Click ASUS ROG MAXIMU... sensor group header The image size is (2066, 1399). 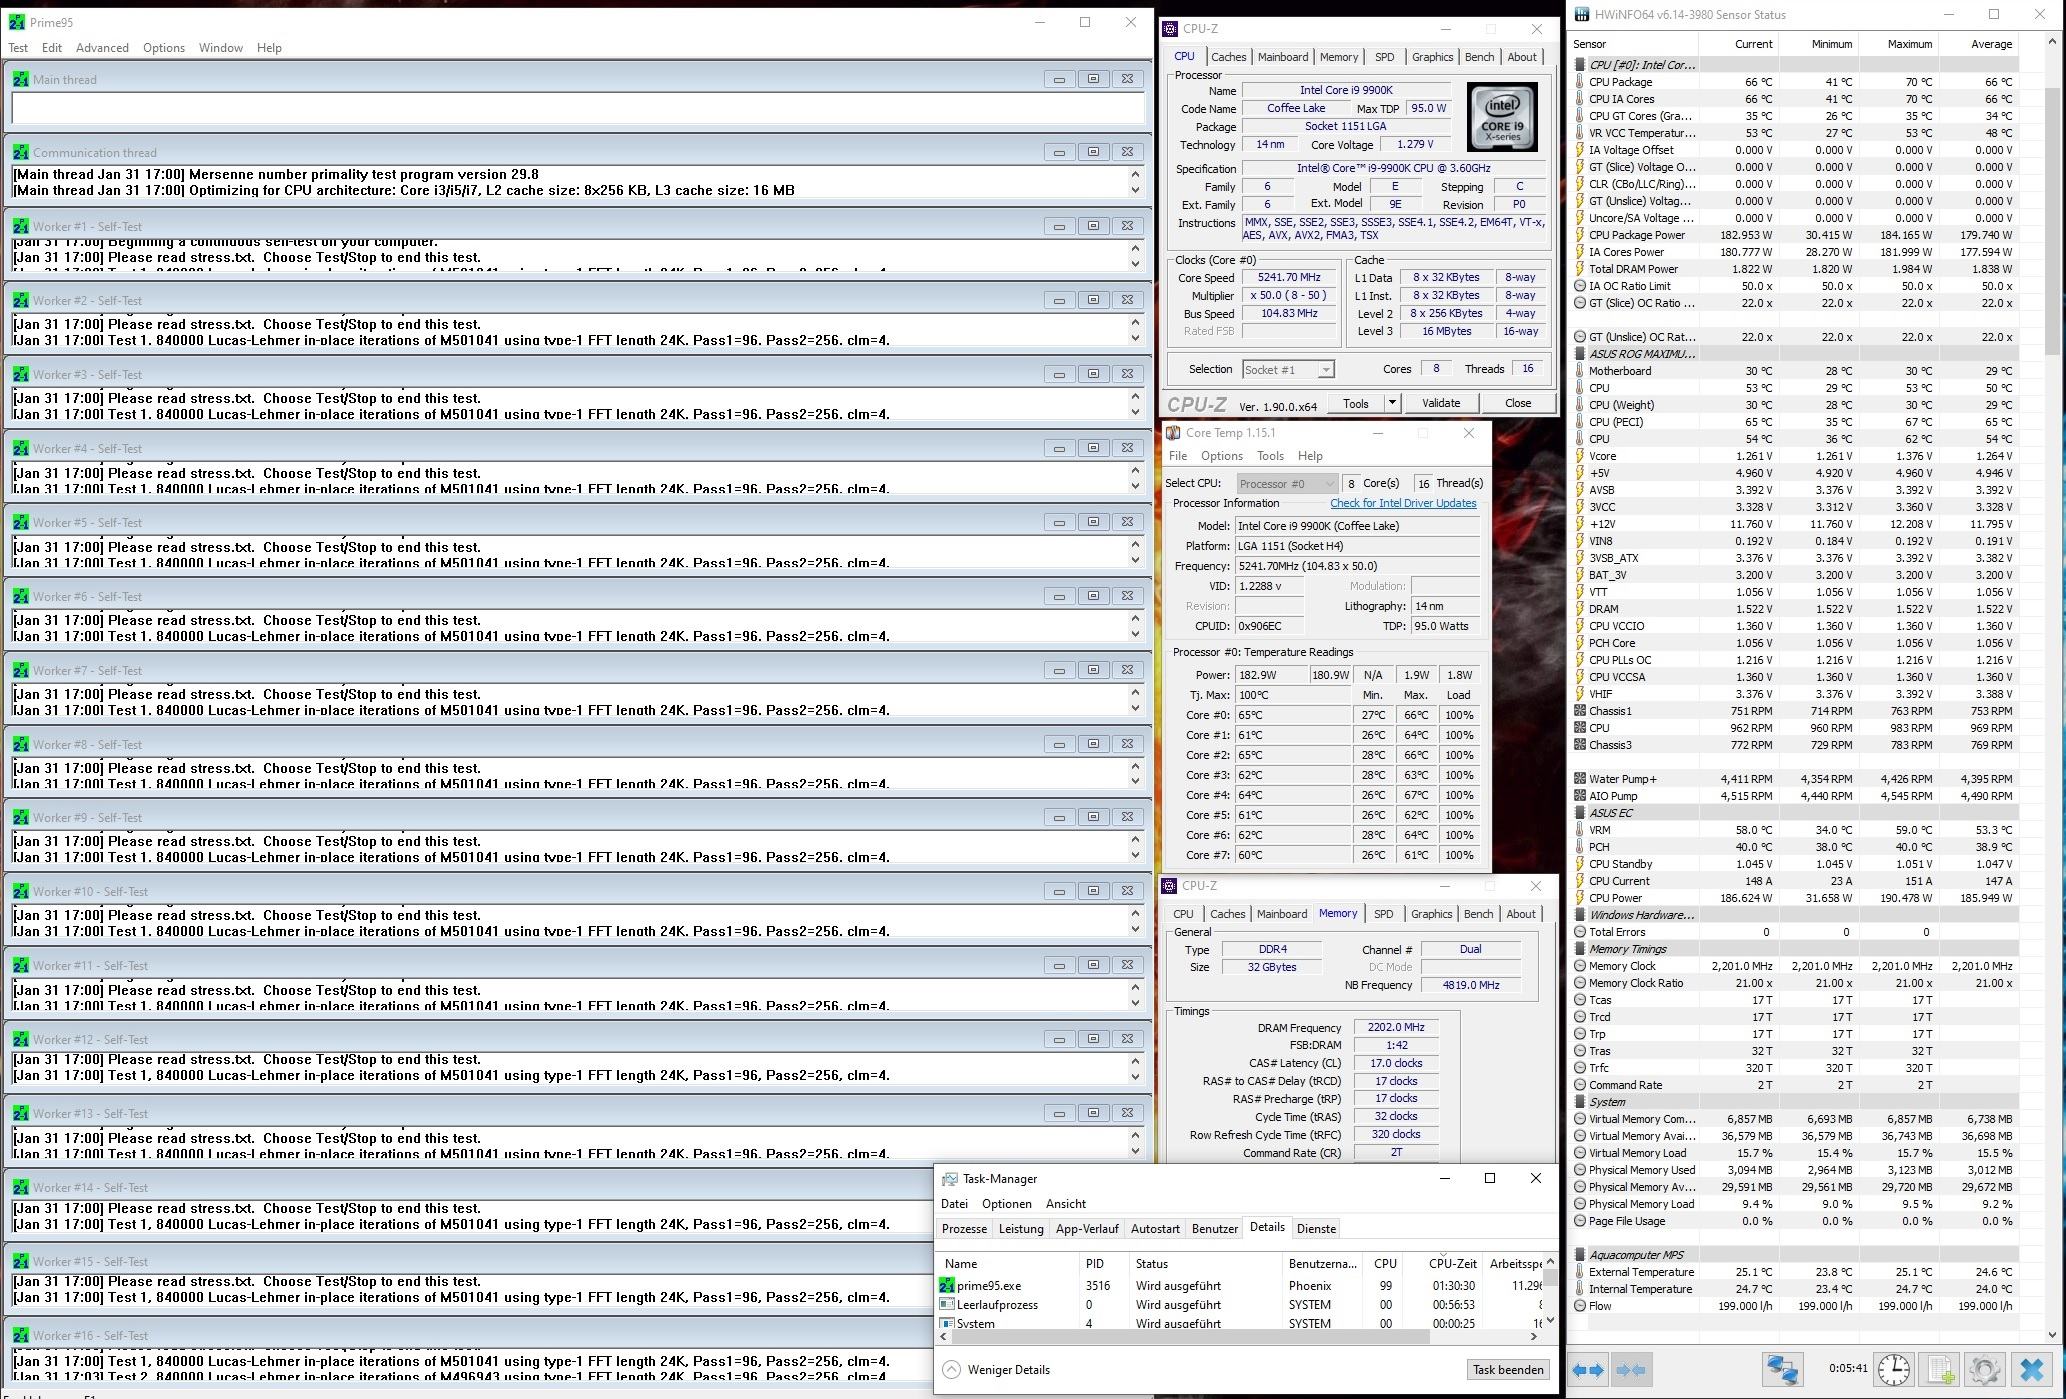point(1641,354)
